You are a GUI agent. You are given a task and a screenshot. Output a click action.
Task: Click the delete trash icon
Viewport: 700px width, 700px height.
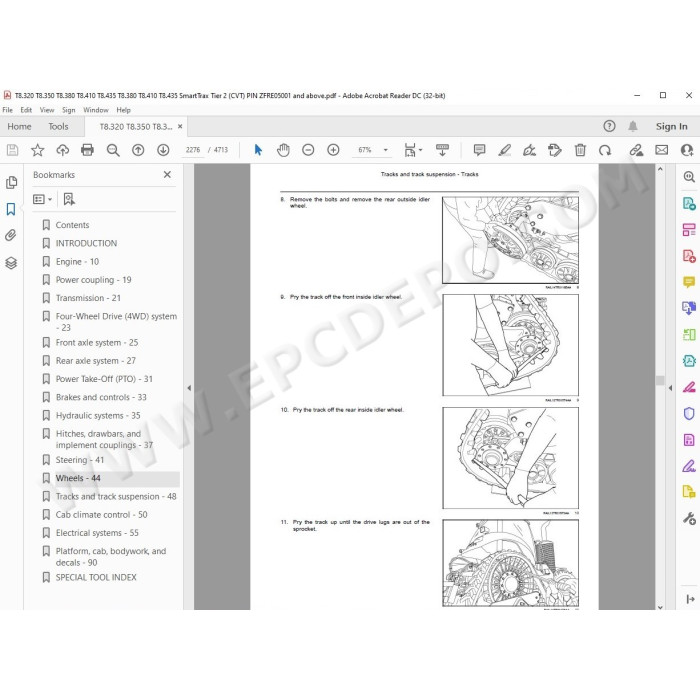click(x=580, y=150)
